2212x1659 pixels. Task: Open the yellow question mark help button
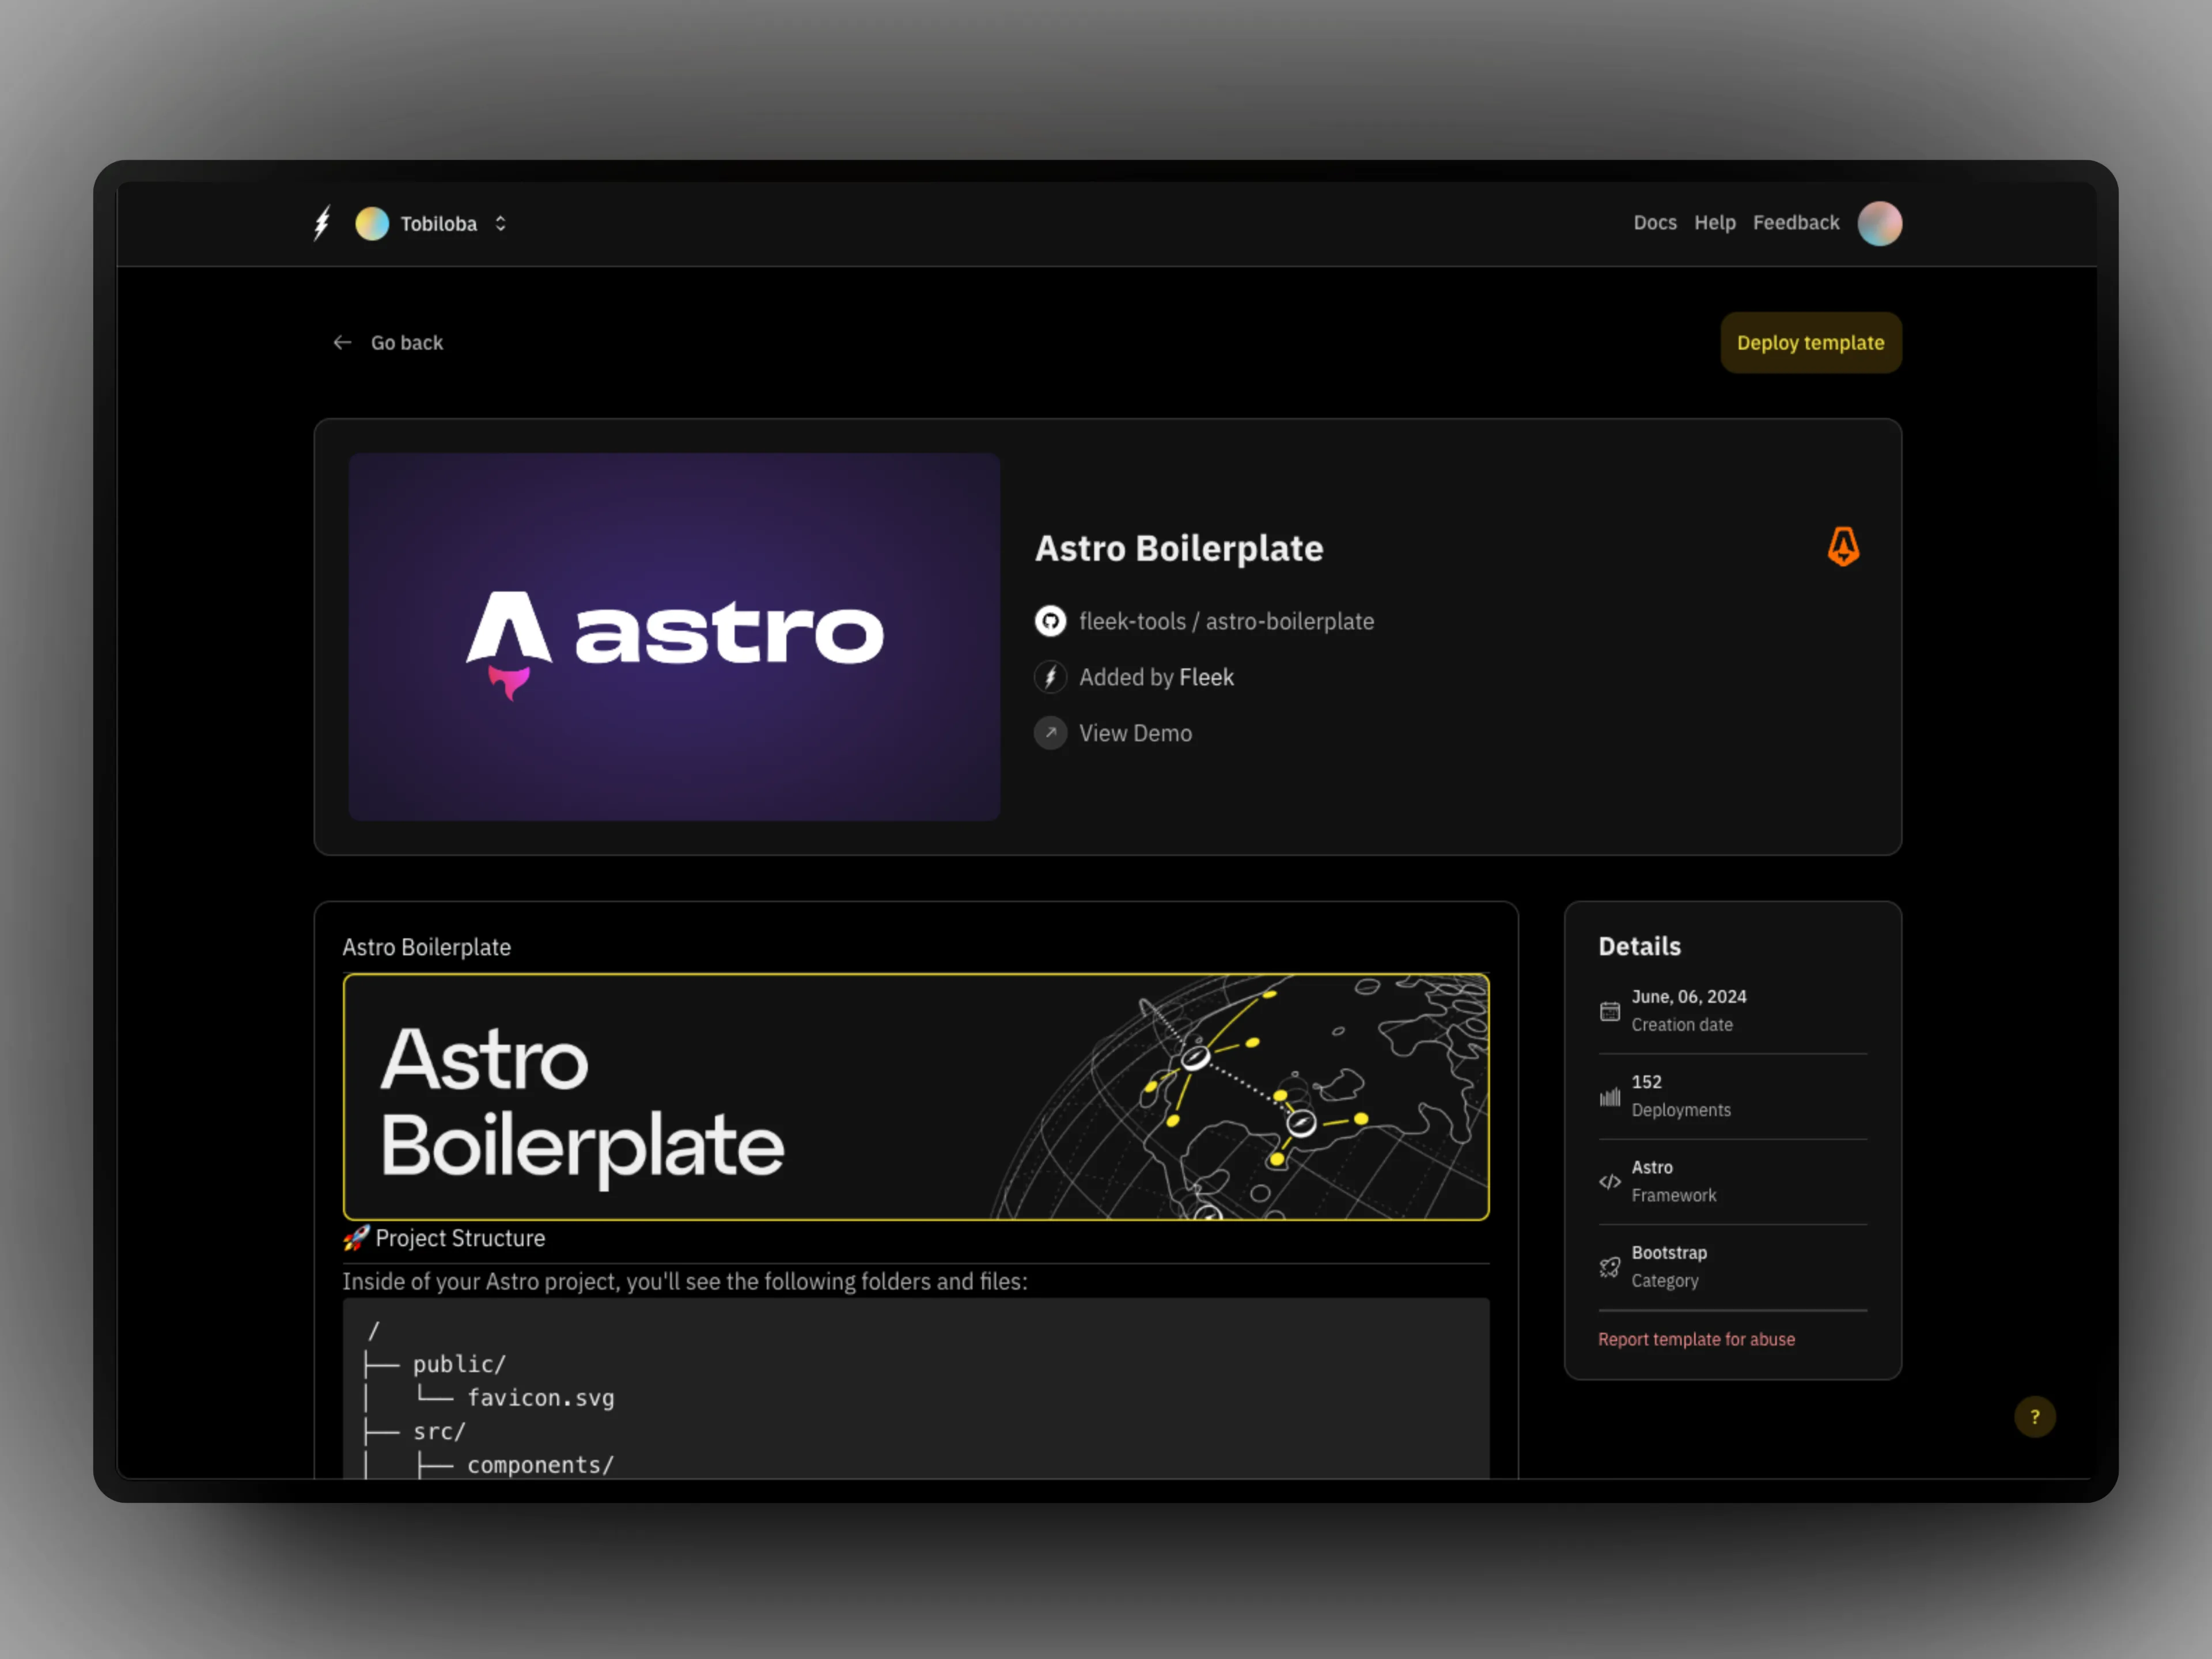(2034, 1416)
